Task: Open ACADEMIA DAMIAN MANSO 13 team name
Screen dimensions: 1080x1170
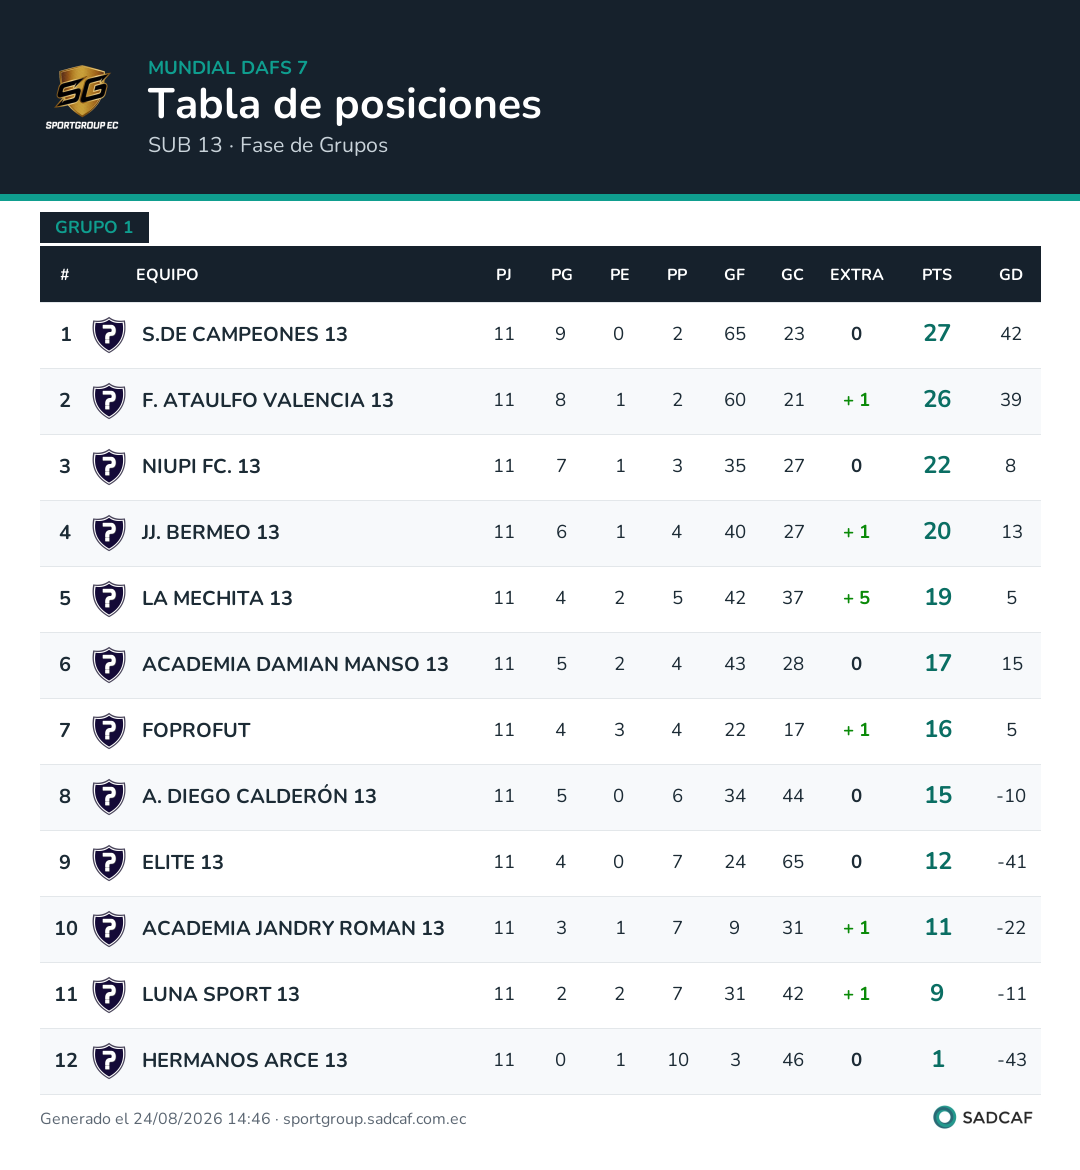Action: pos(295,664)
